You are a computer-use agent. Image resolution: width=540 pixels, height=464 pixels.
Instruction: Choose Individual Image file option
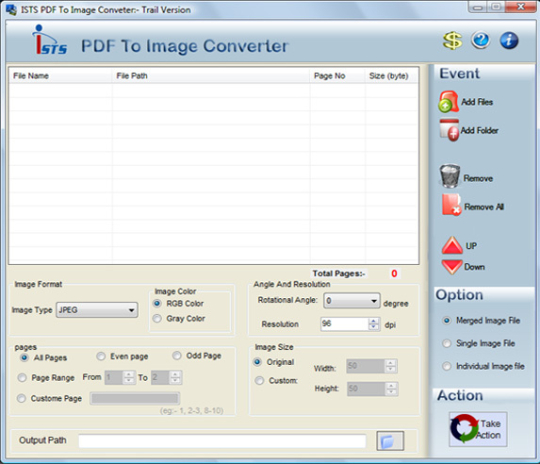point(447,366)
